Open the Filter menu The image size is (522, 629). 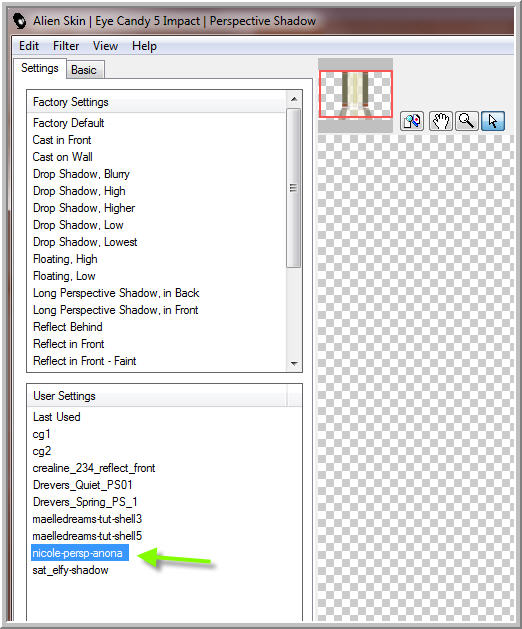(66, 46)
